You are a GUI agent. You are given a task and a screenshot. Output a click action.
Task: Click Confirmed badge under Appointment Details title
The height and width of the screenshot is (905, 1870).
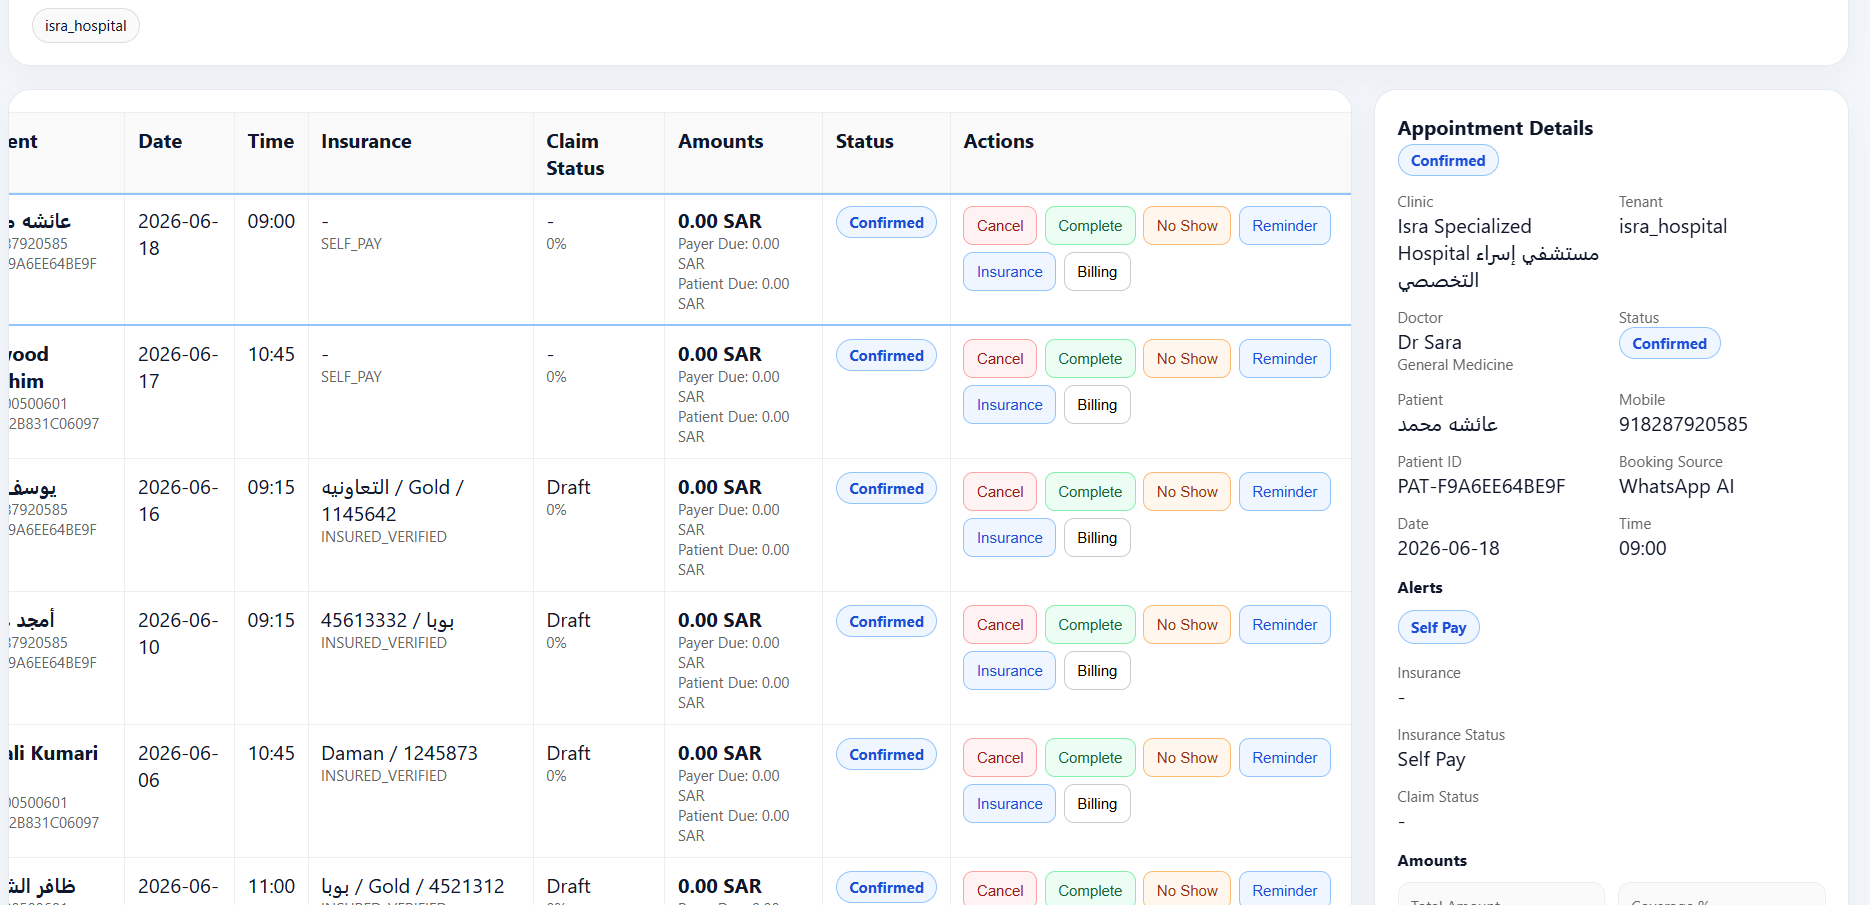tap(1448, 161)
